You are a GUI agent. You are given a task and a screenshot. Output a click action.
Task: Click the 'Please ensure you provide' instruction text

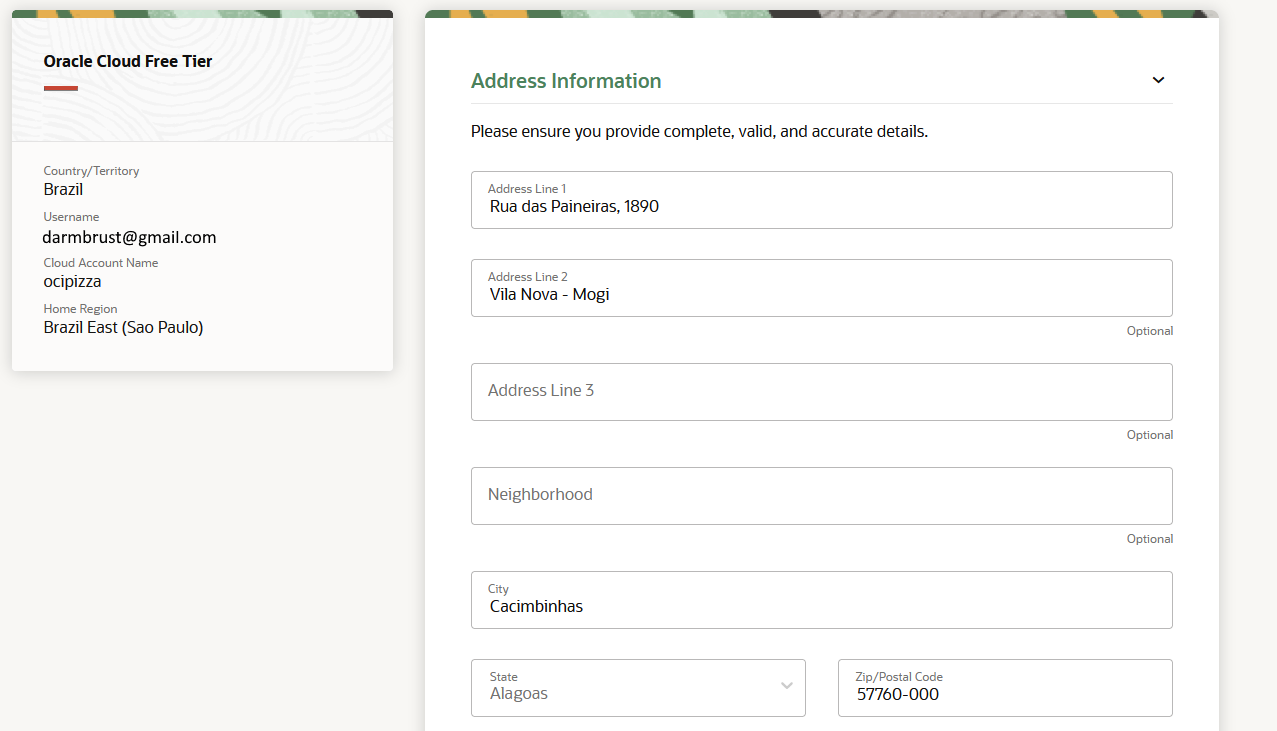699,131
